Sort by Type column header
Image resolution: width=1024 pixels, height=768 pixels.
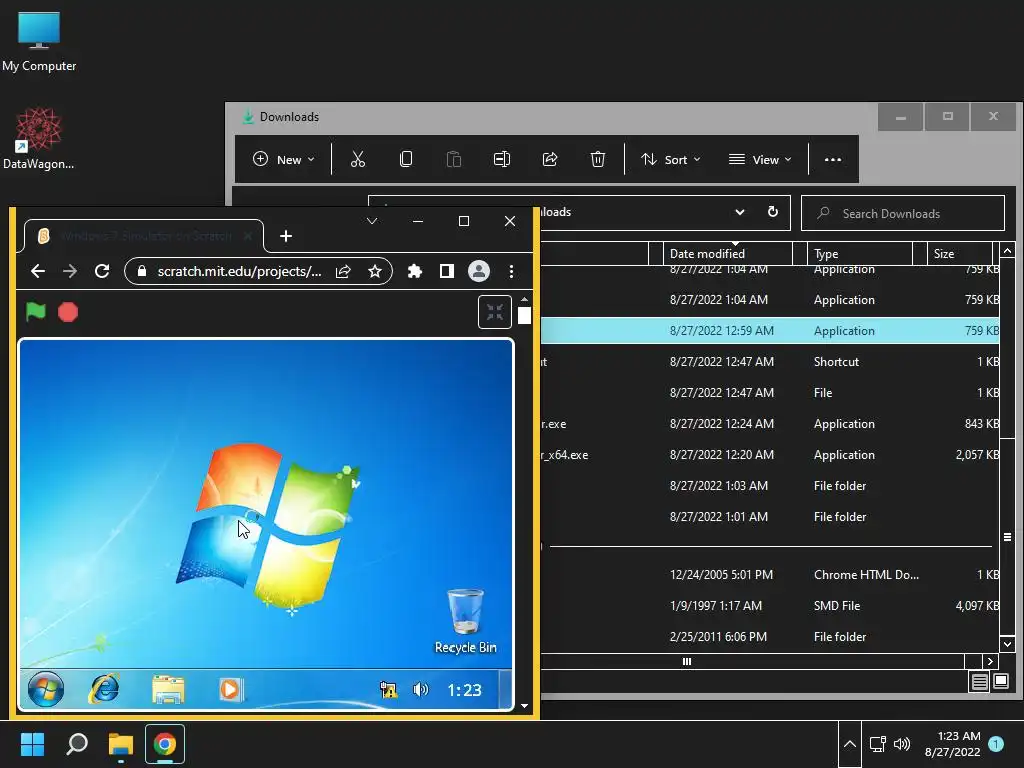(x=859, y=253)
